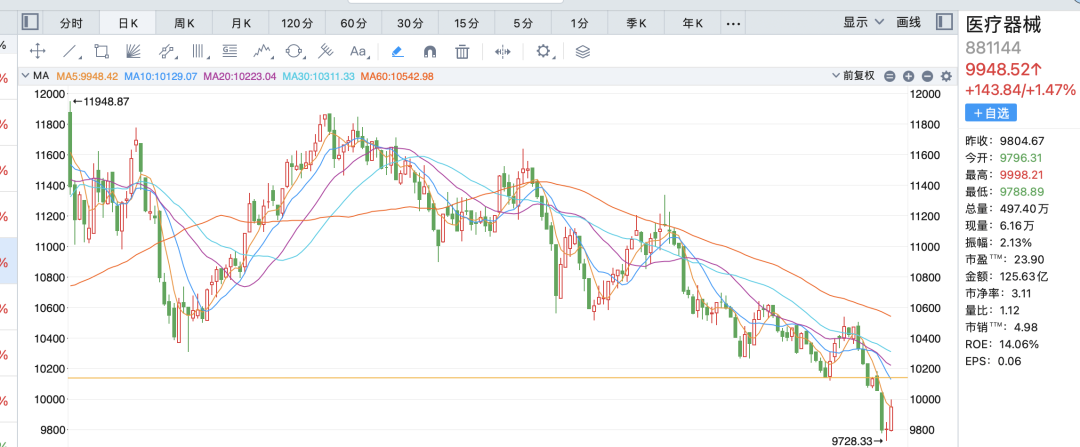Toggle the left sidebar panel
This screenshot has width=1080, height=447.
pyautogui.click(x=30, y=21)
